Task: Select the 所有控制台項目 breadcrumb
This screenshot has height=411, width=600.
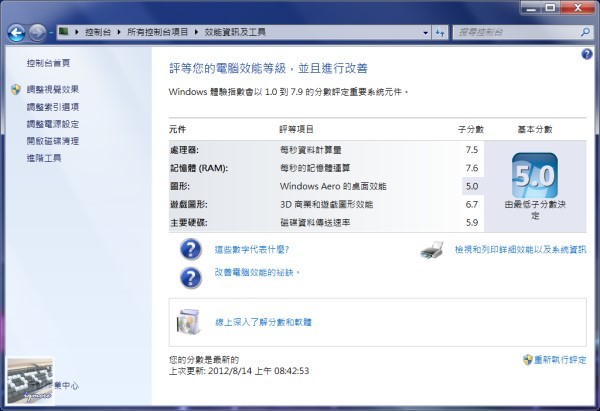Action: (158, 32)
